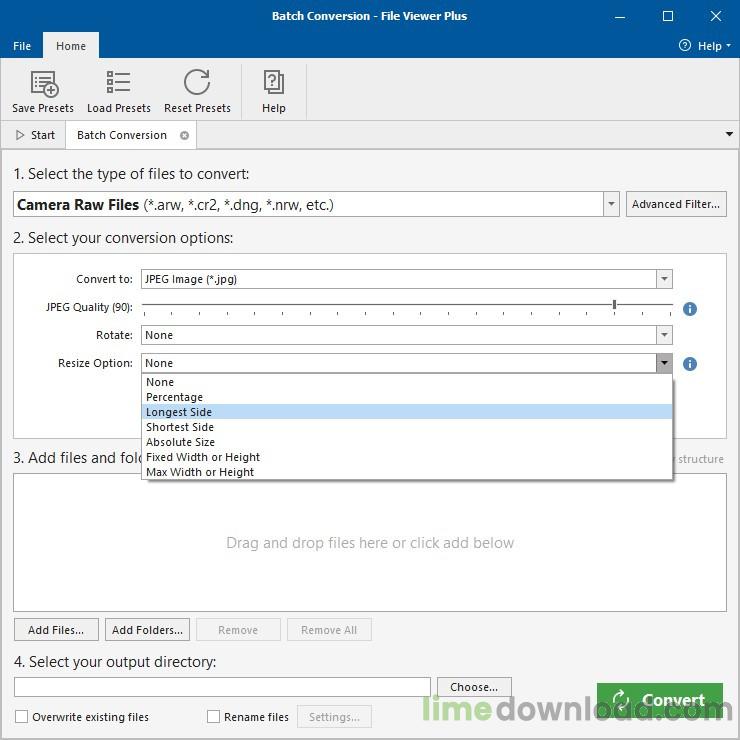Enable Rename files checkbox
This screenshot has width=740, height=740.
pyautogui.click(x=213, y=716)
